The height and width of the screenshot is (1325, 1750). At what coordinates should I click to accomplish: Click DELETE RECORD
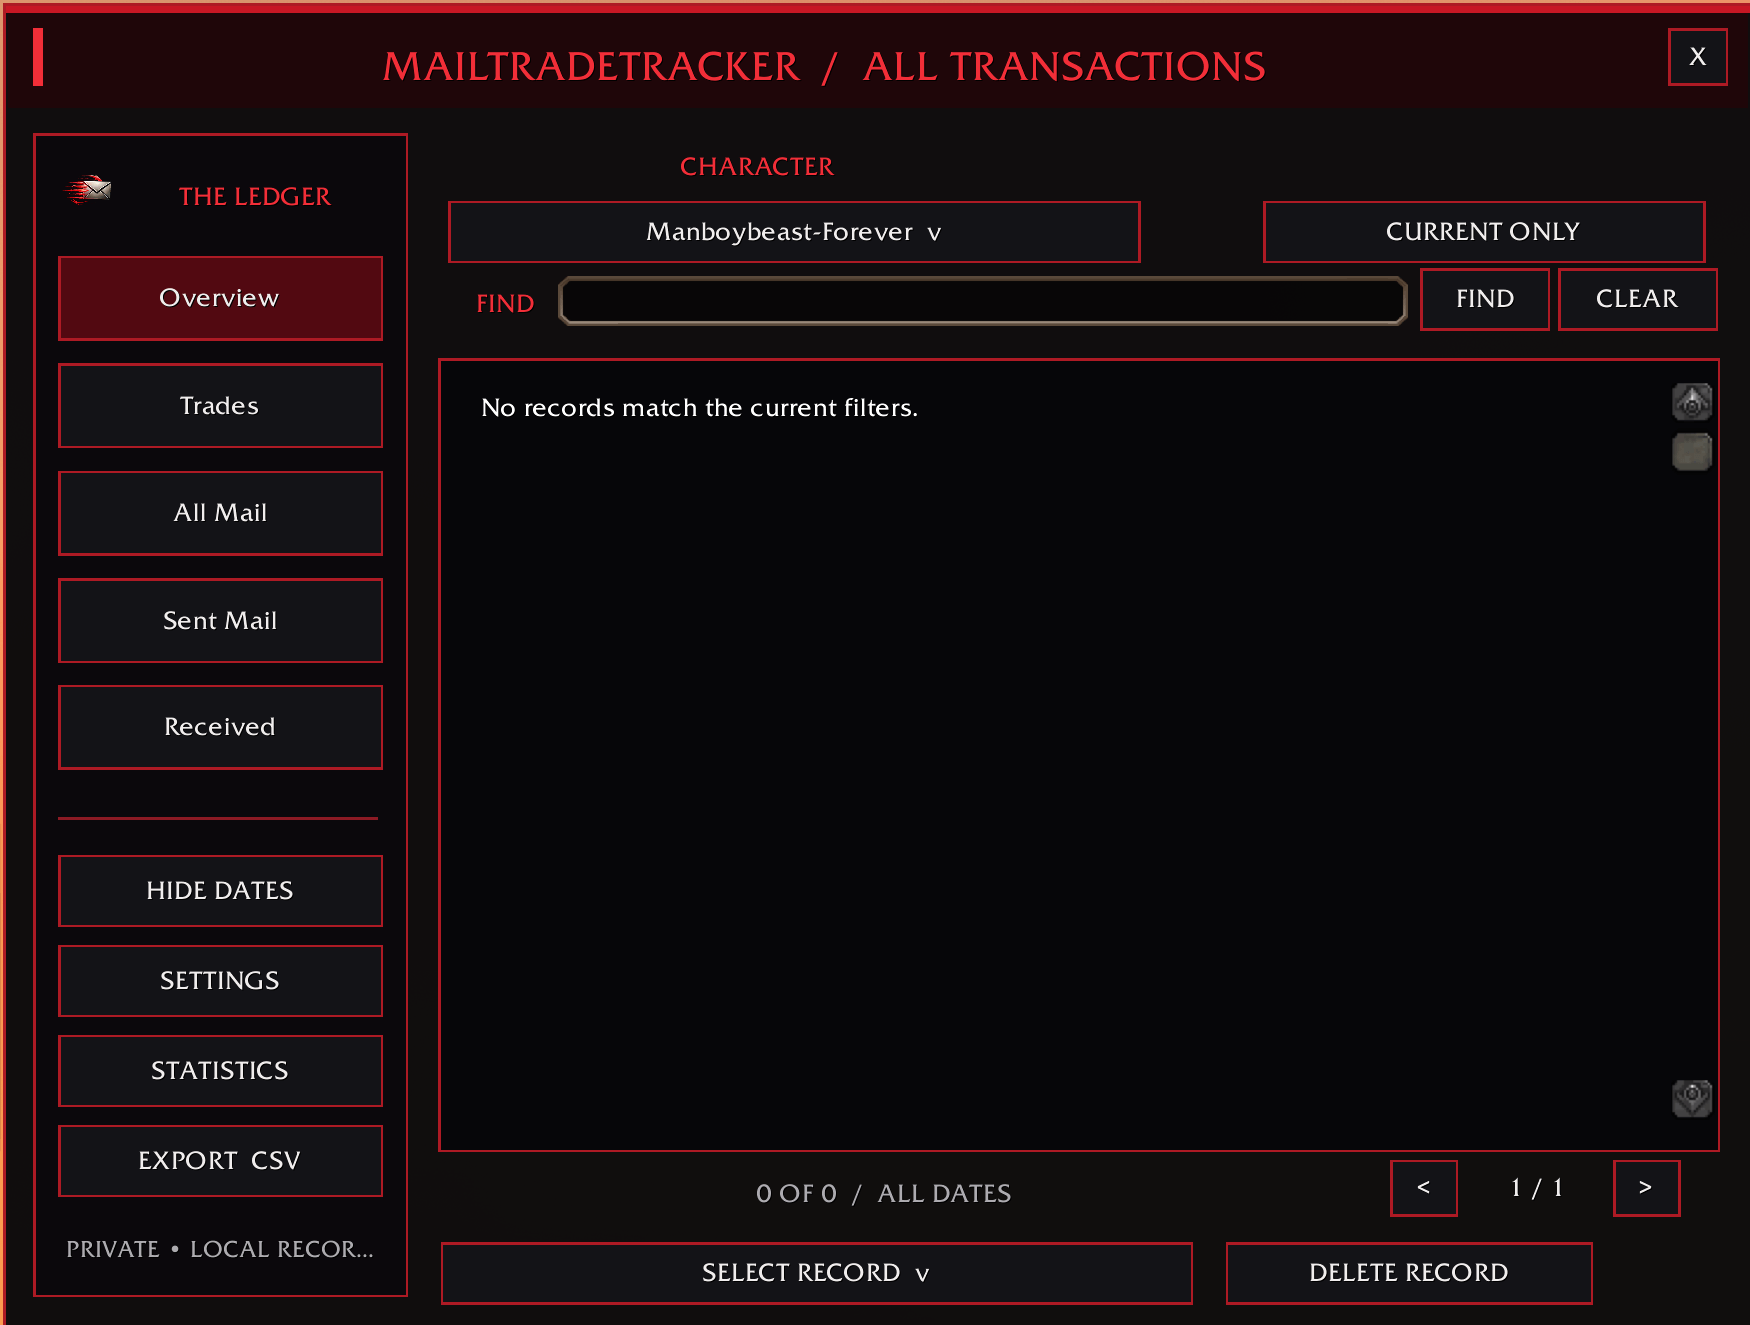(1409, 1273)
